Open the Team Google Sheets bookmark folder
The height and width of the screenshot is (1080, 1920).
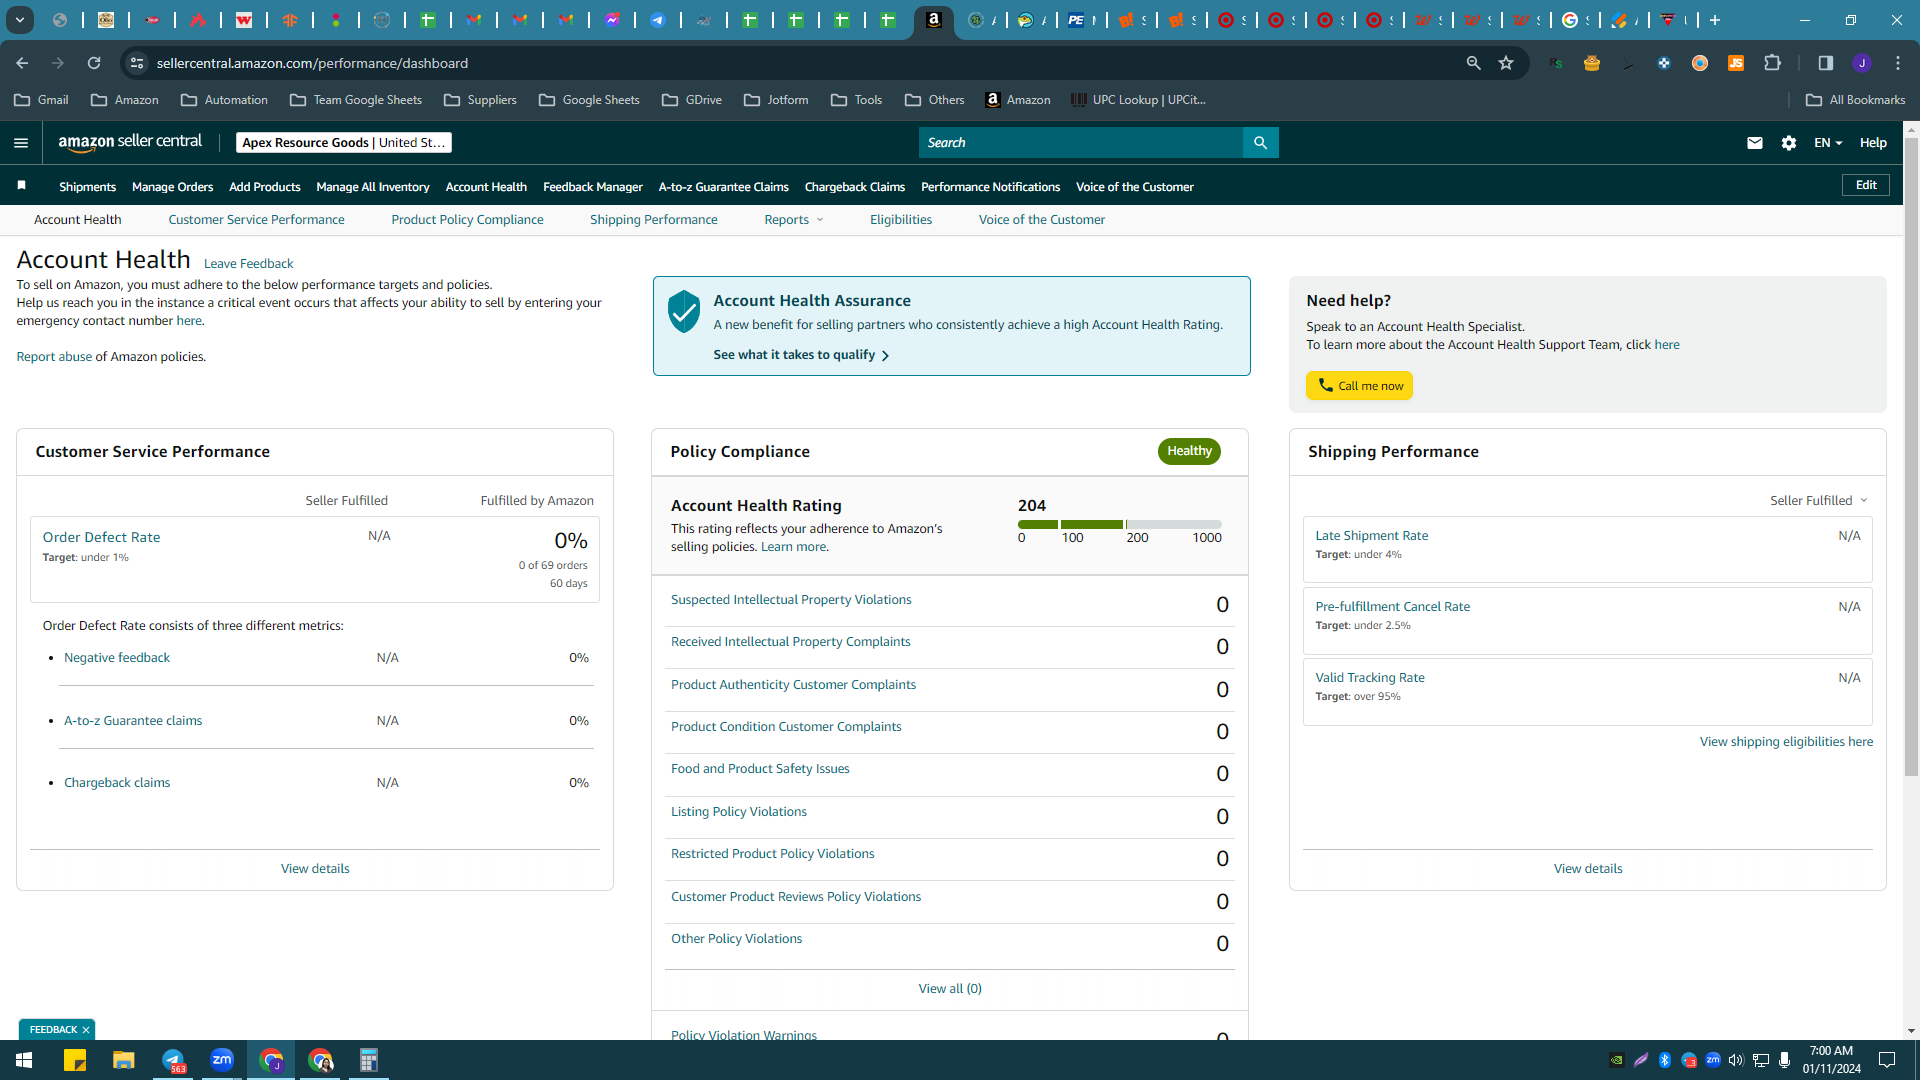click(356, 100)
